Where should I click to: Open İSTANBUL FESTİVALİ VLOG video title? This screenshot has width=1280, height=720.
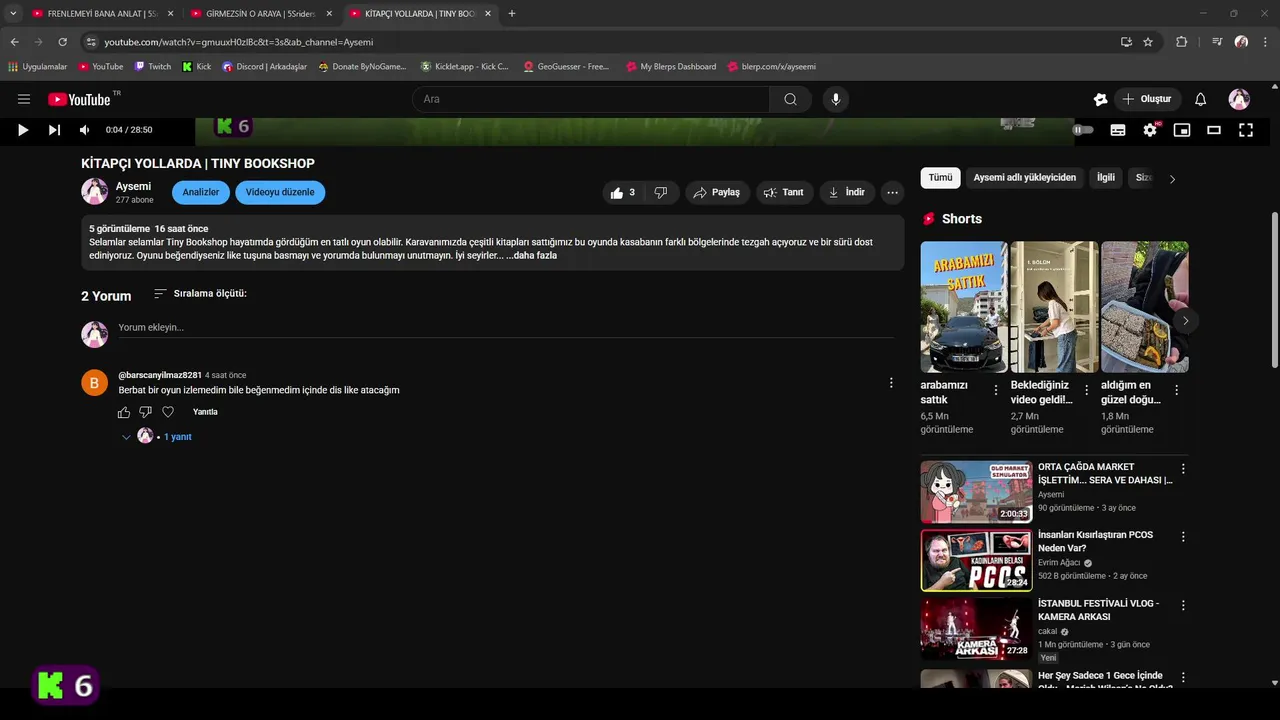click(1098, 610)
